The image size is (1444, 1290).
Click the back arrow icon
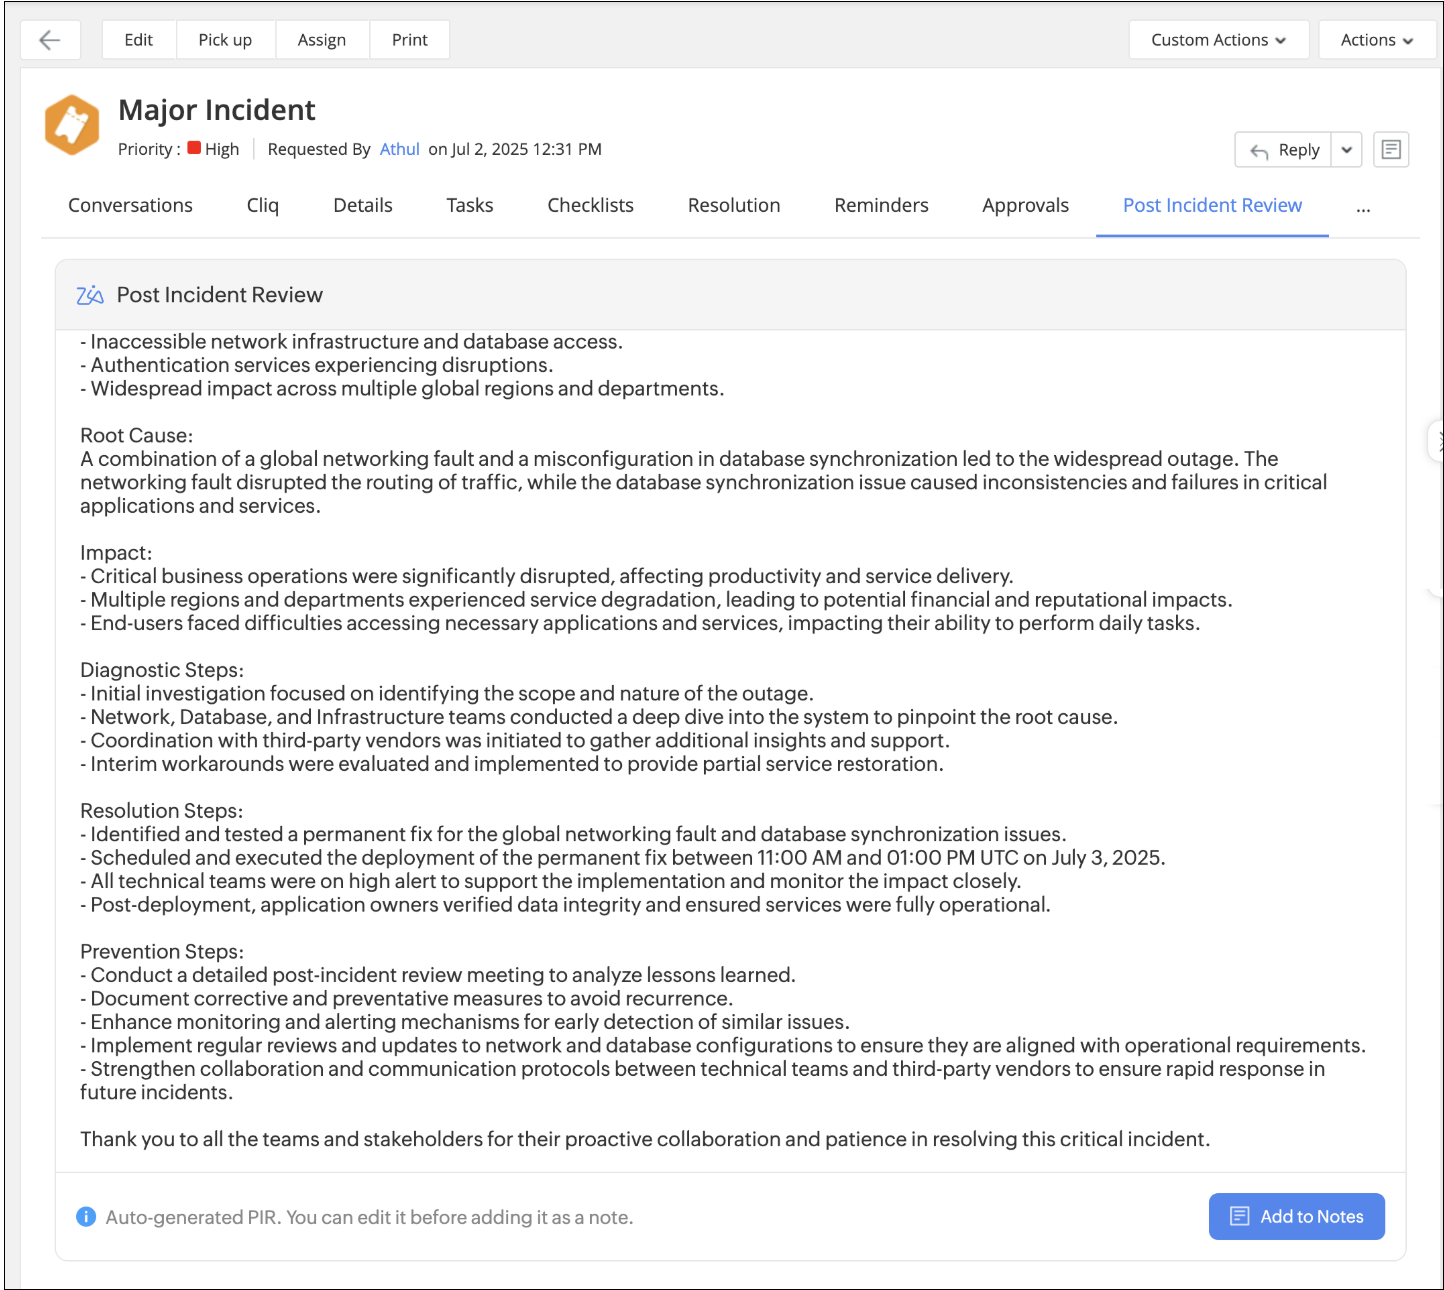coord(49,40)
